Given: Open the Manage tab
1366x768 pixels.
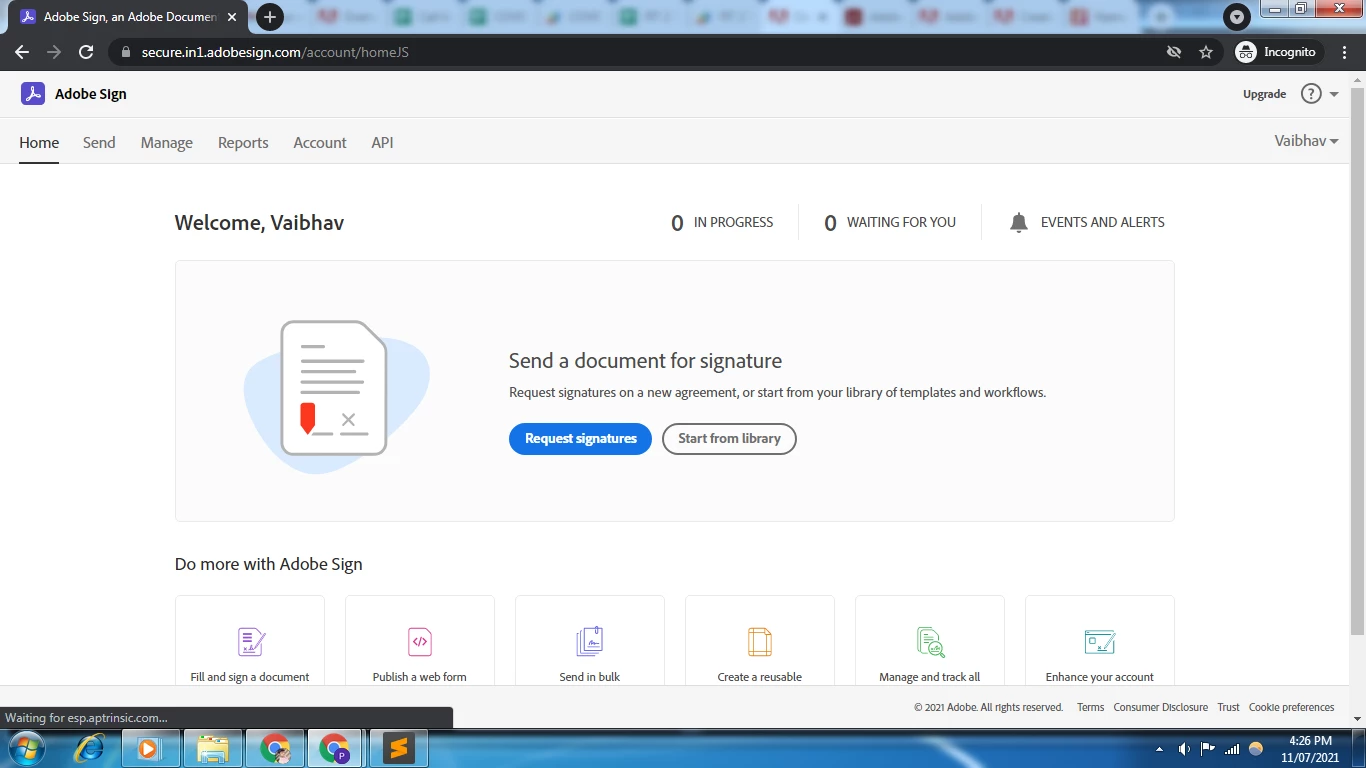Looking at the screenshot, I should coord(167,143).
